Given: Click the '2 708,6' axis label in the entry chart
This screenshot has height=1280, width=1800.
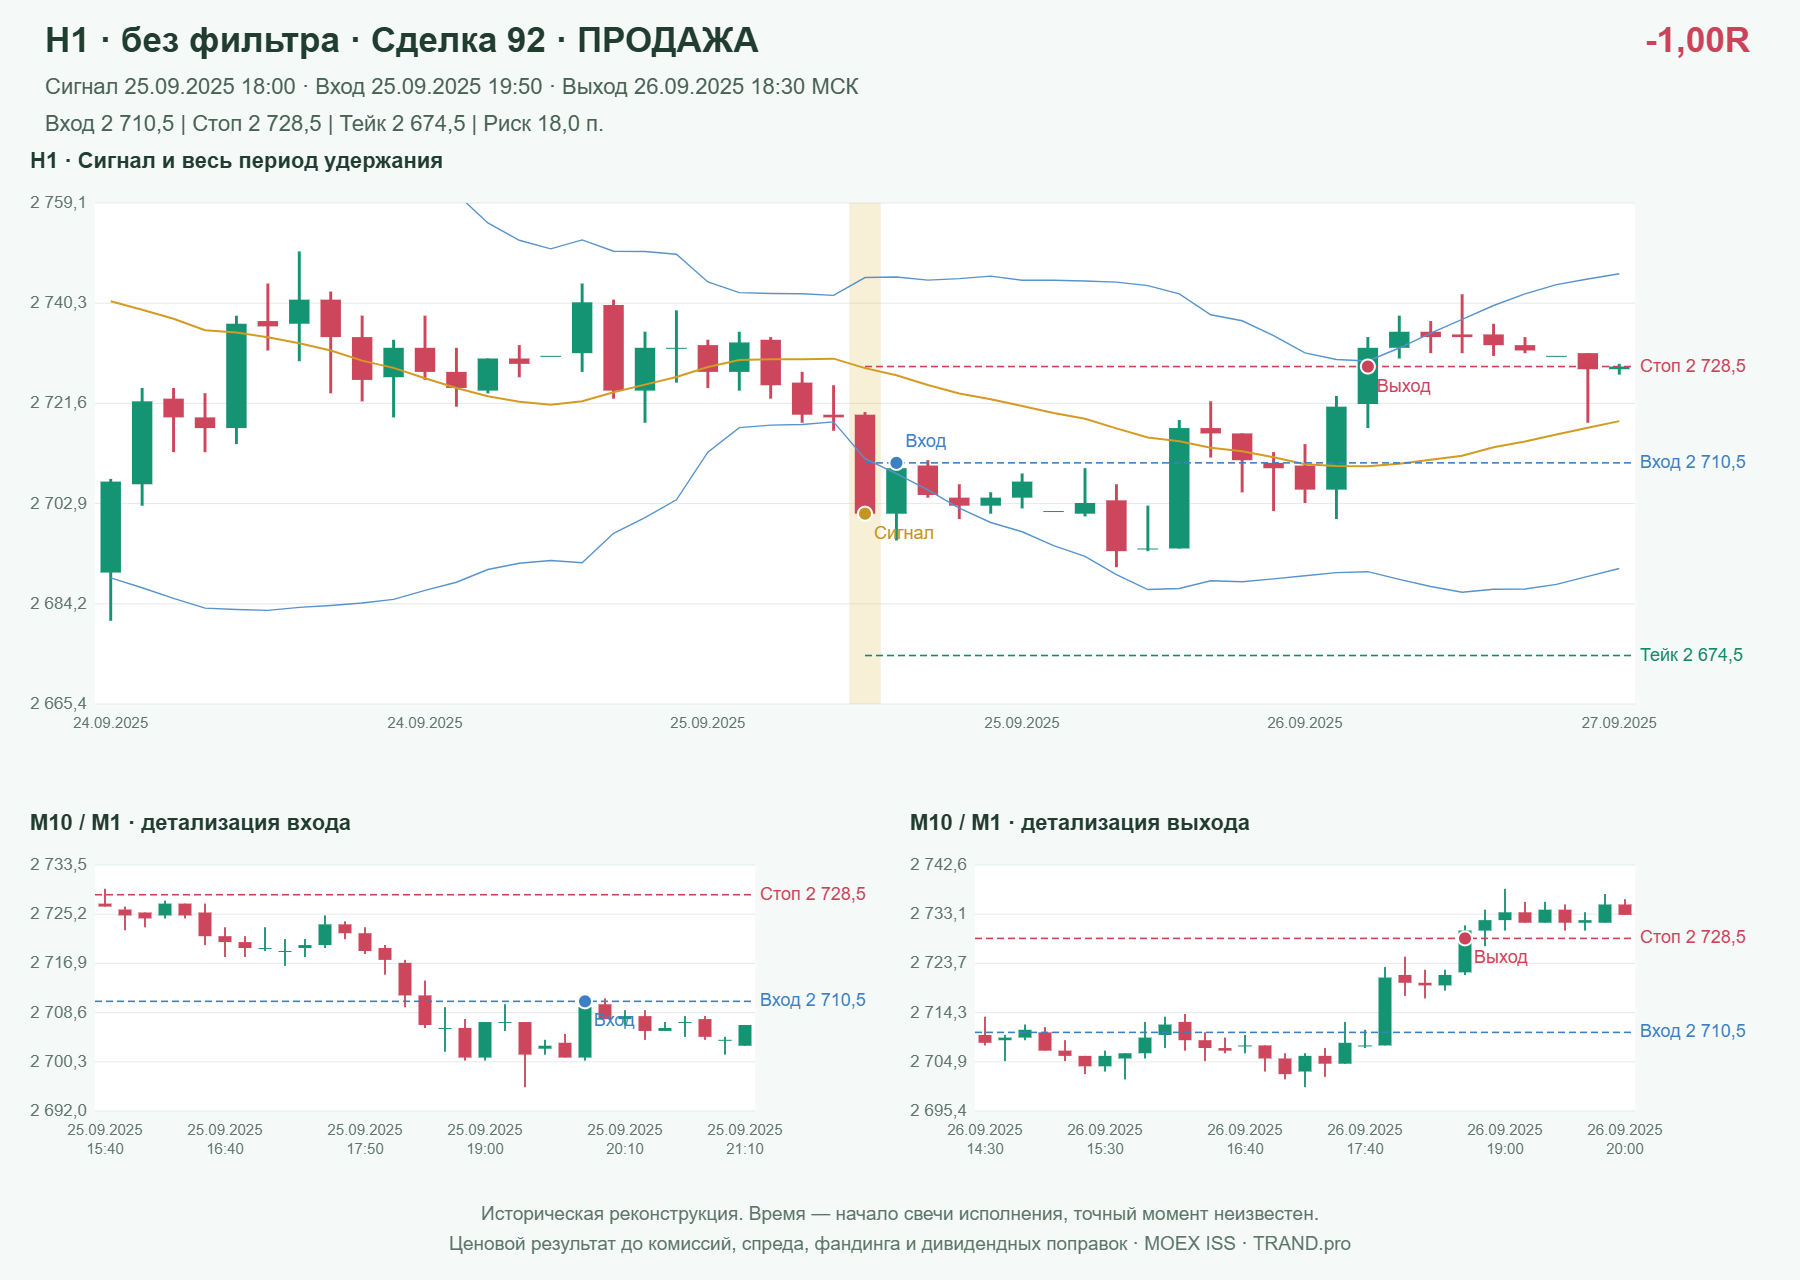Looking at the screenshot, I should pos(58,1013).
